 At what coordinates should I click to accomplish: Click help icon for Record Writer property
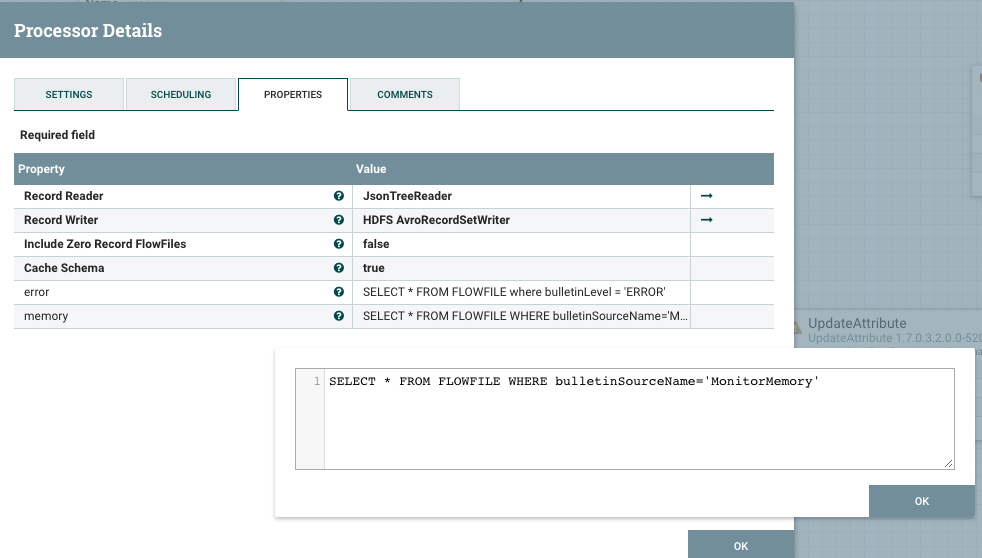click(x=339, y=220)
